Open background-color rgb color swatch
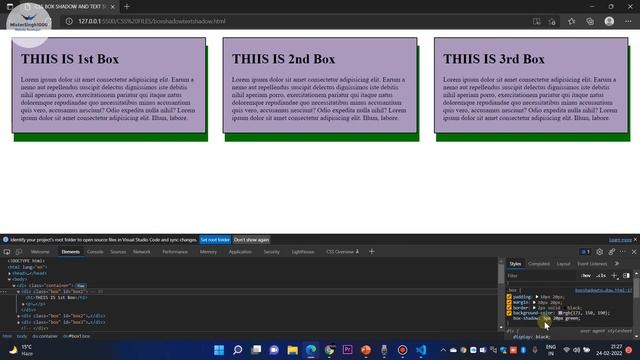640x360 pixels. coord(560,313)
